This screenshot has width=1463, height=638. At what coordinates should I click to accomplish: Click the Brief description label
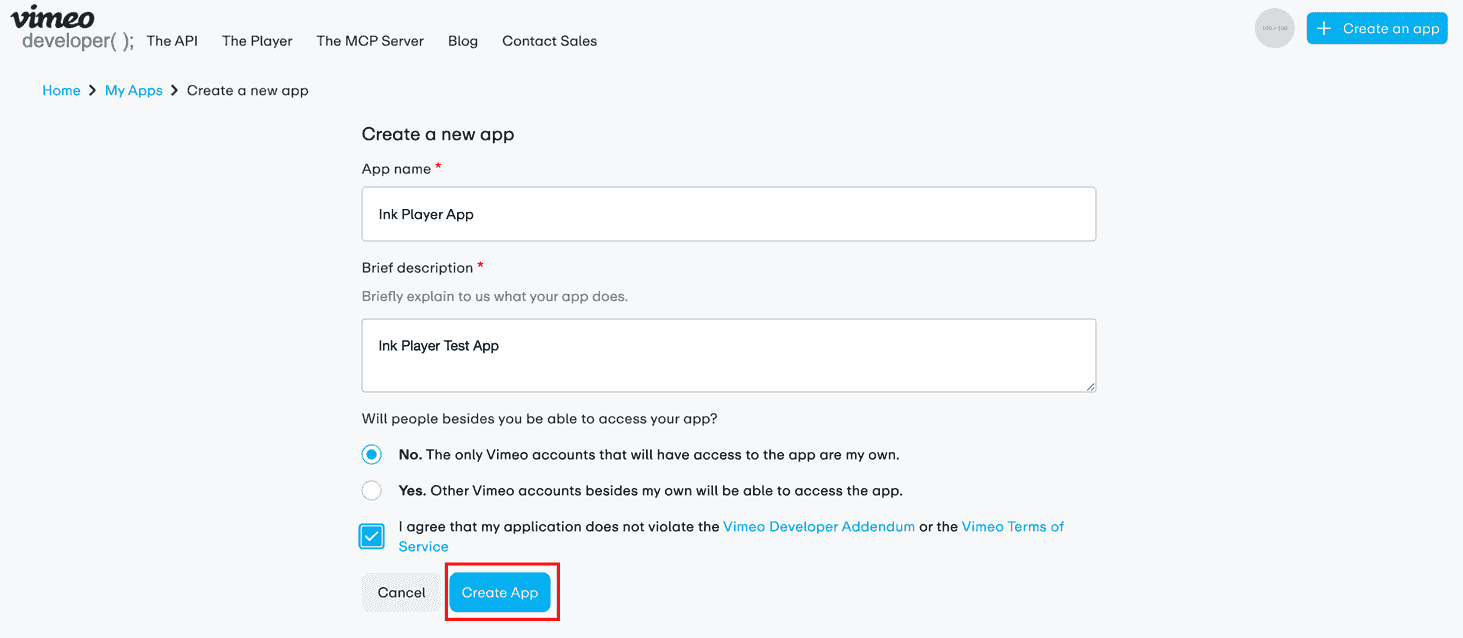417,267
